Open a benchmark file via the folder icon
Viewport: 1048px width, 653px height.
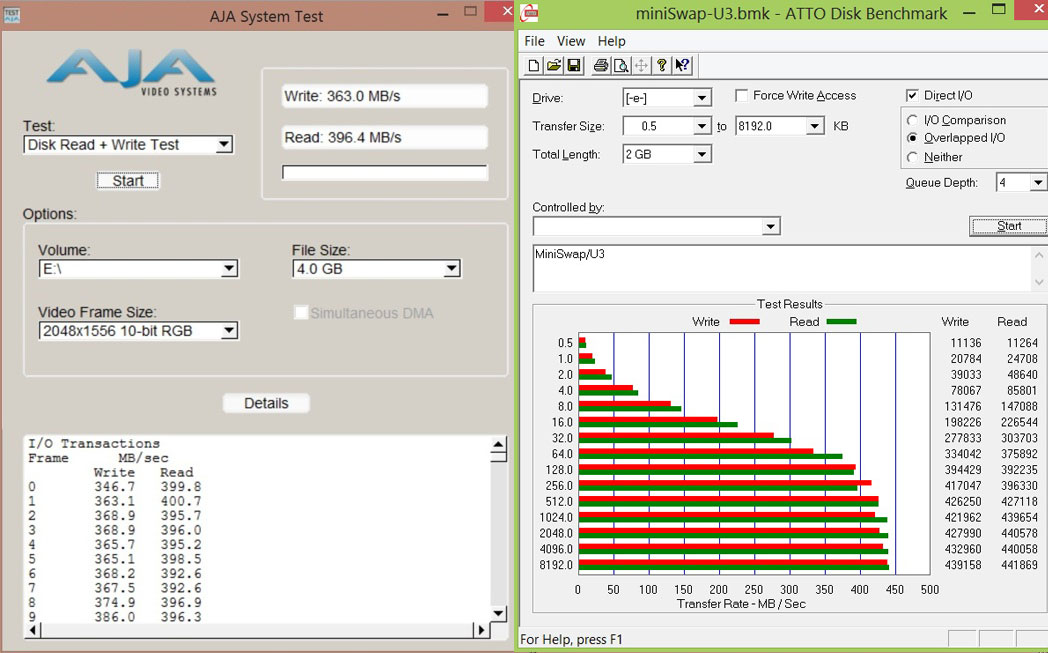click(x=553, y=65)
